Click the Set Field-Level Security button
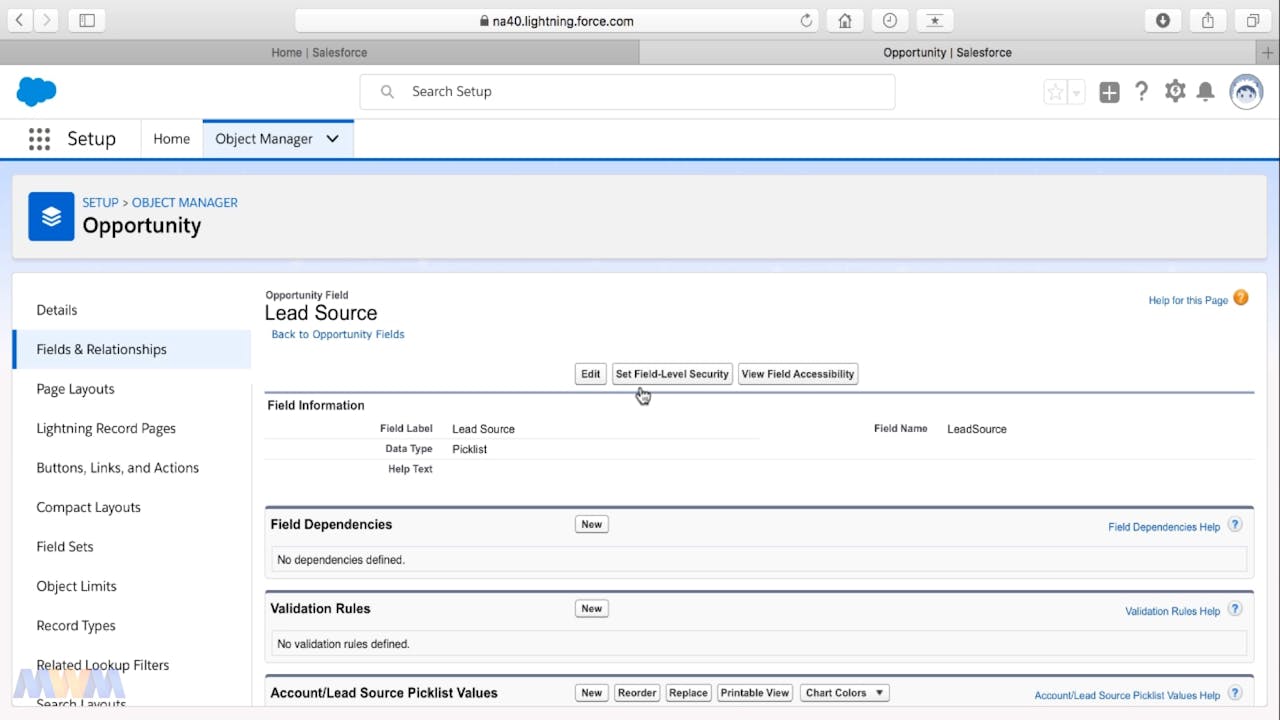 [x=672, y=374]
